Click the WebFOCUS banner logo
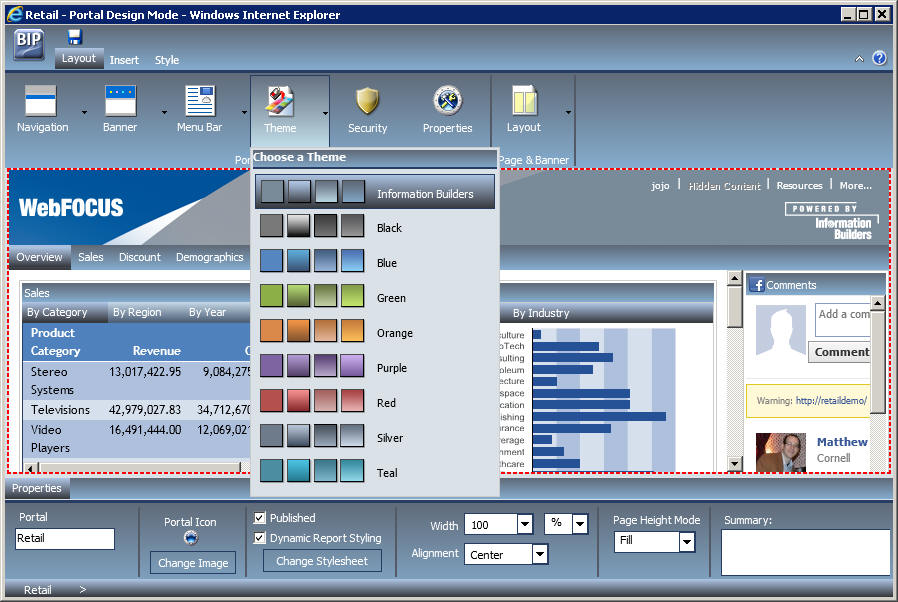This screenshot has width=898, height=602. (71, 207)
